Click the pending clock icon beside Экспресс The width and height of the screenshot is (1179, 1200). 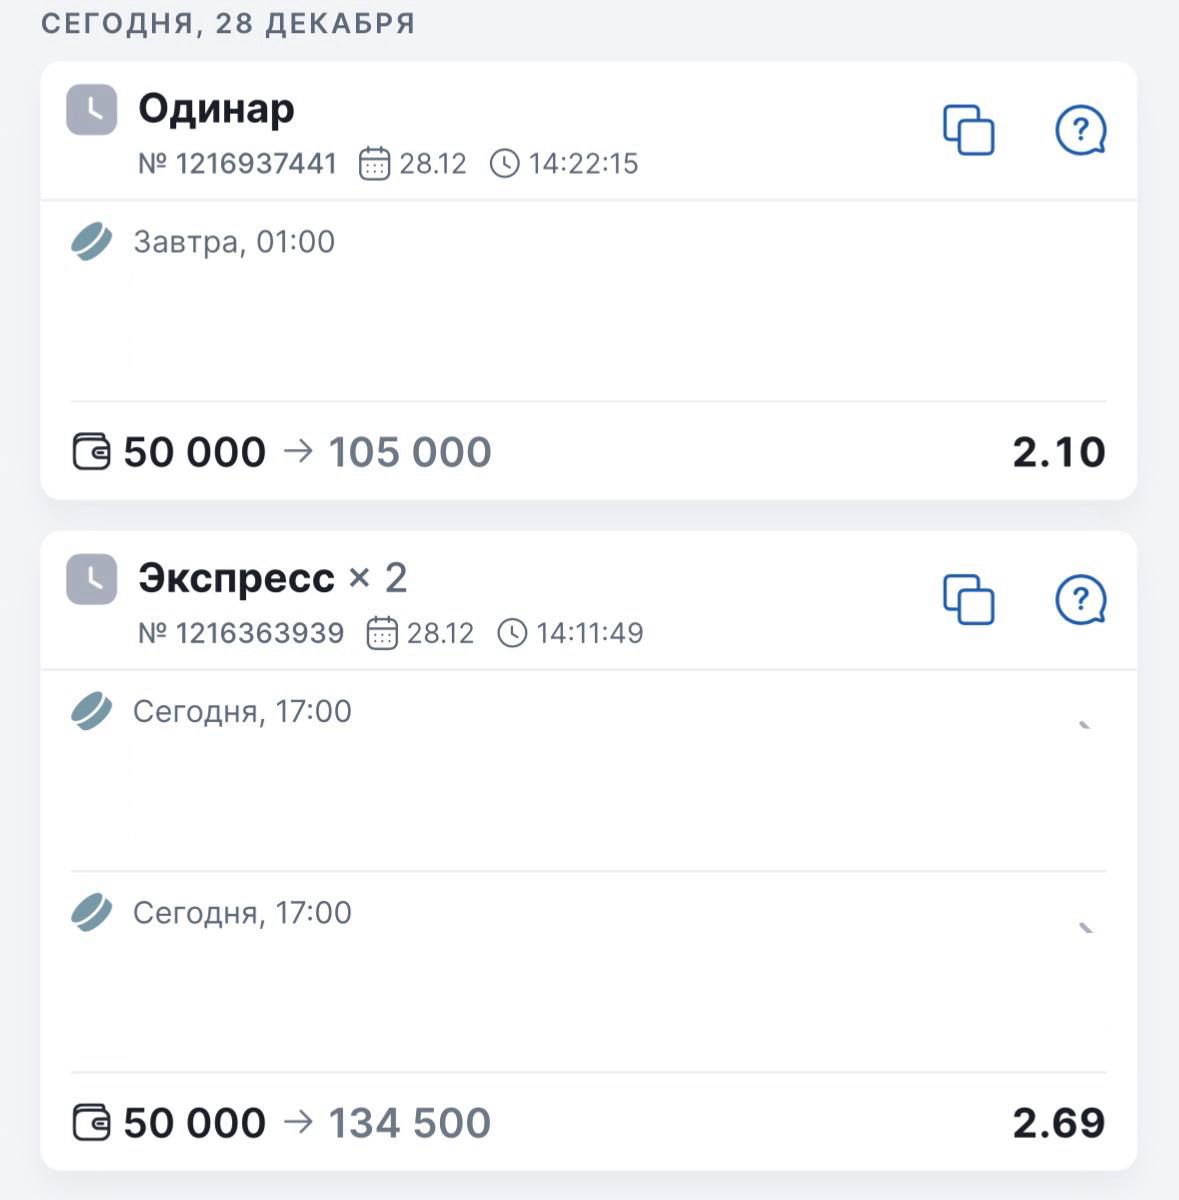pos(92,579)
